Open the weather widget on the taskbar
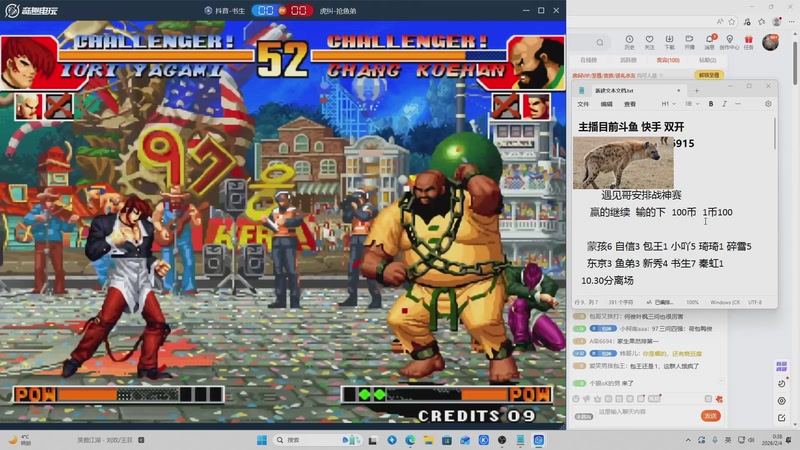 [x=20, y=440]
